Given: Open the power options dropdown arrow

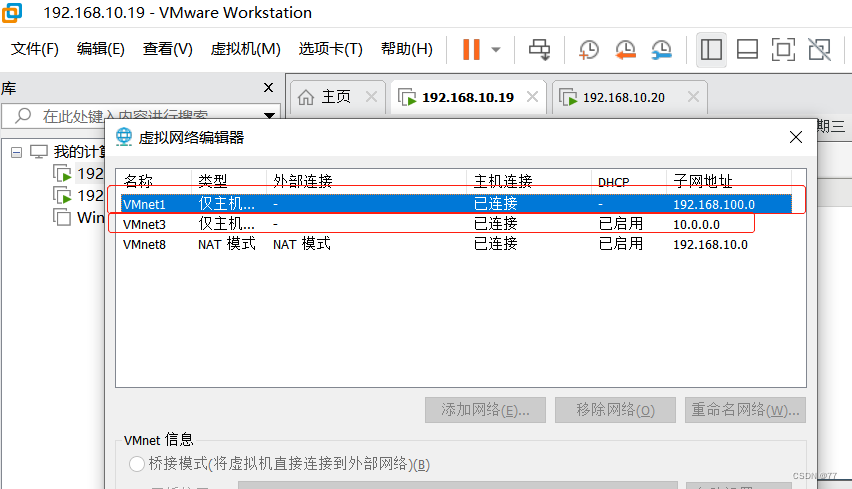Looking at the screenshot, I should point(496,49).
